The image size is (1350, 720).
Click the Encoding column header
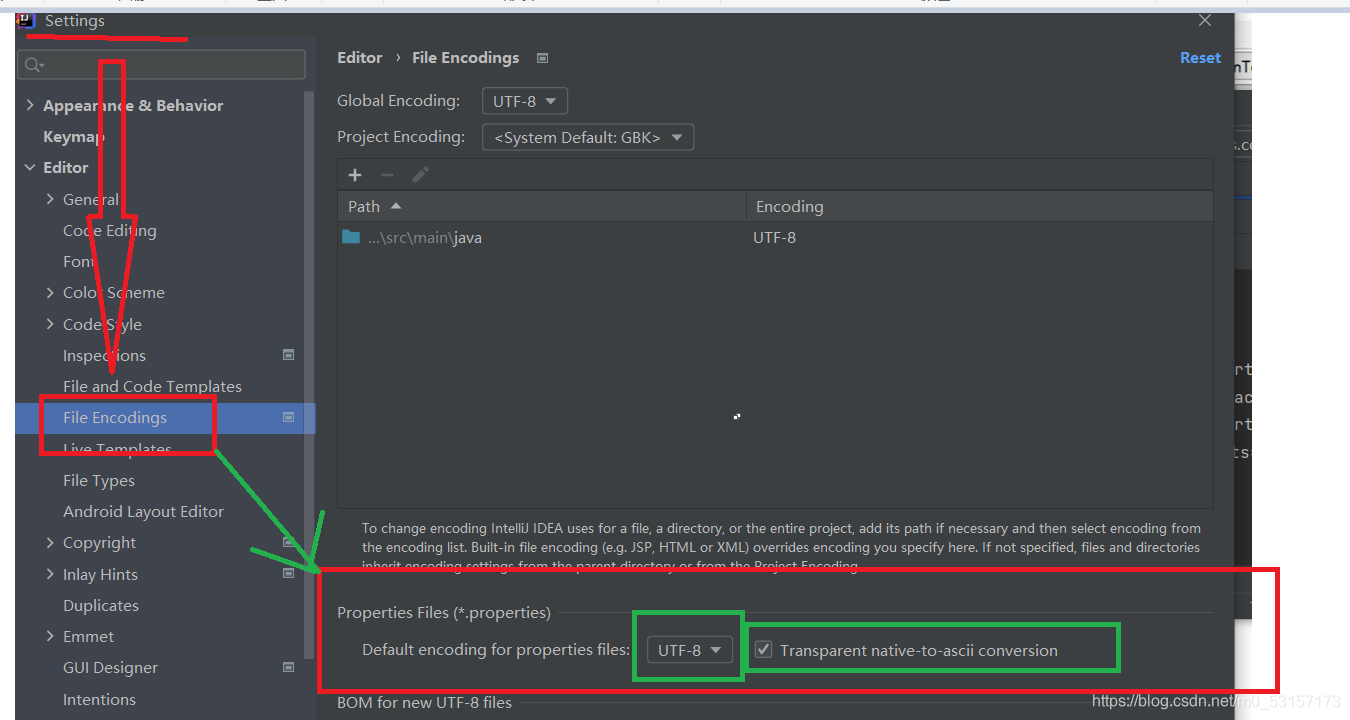coord(979,206)
